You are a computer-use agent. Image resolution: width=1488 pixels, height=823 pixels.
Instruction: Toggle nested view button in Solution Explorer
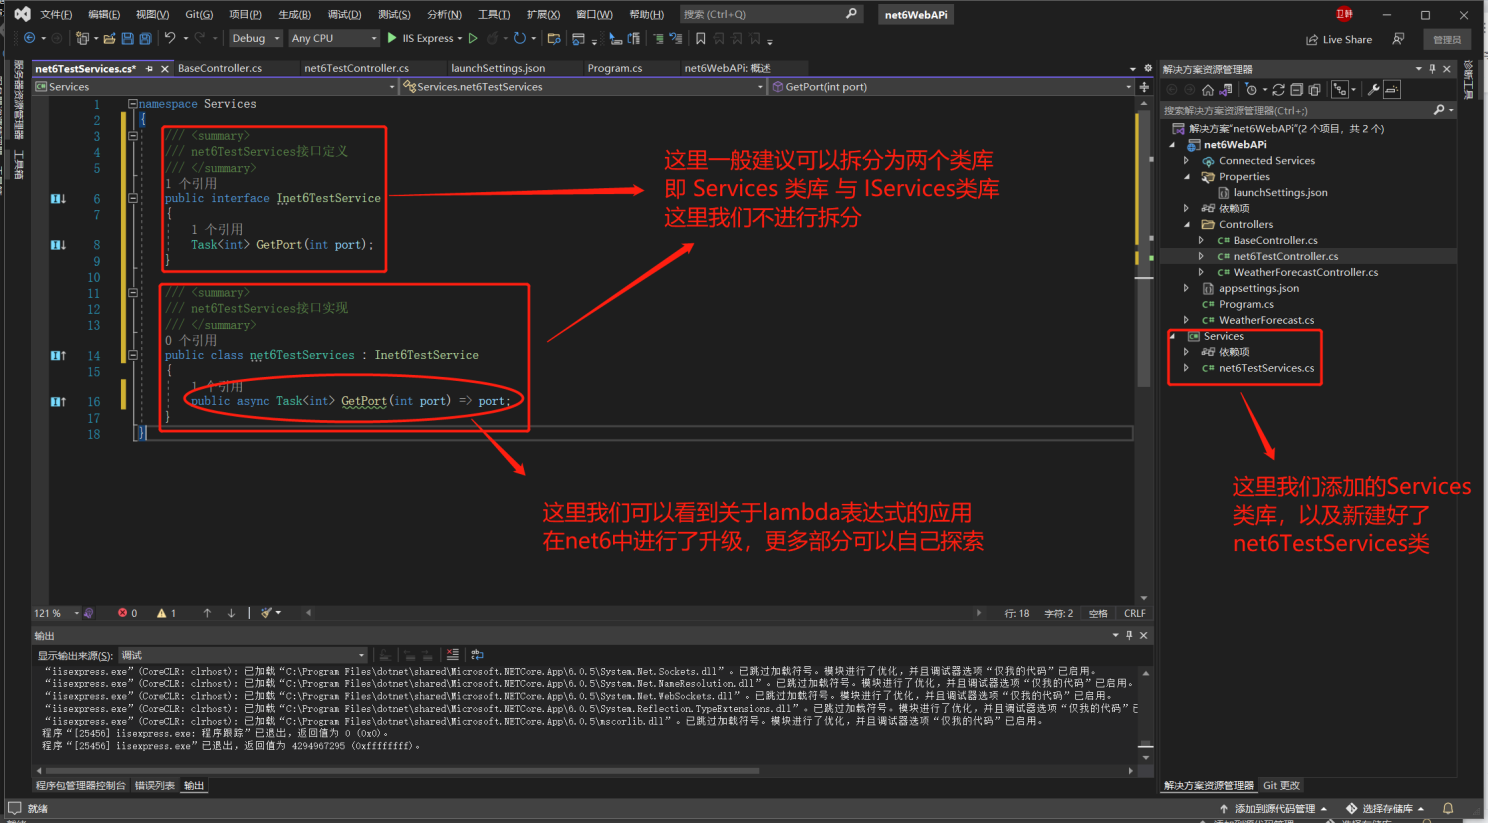1340,90
